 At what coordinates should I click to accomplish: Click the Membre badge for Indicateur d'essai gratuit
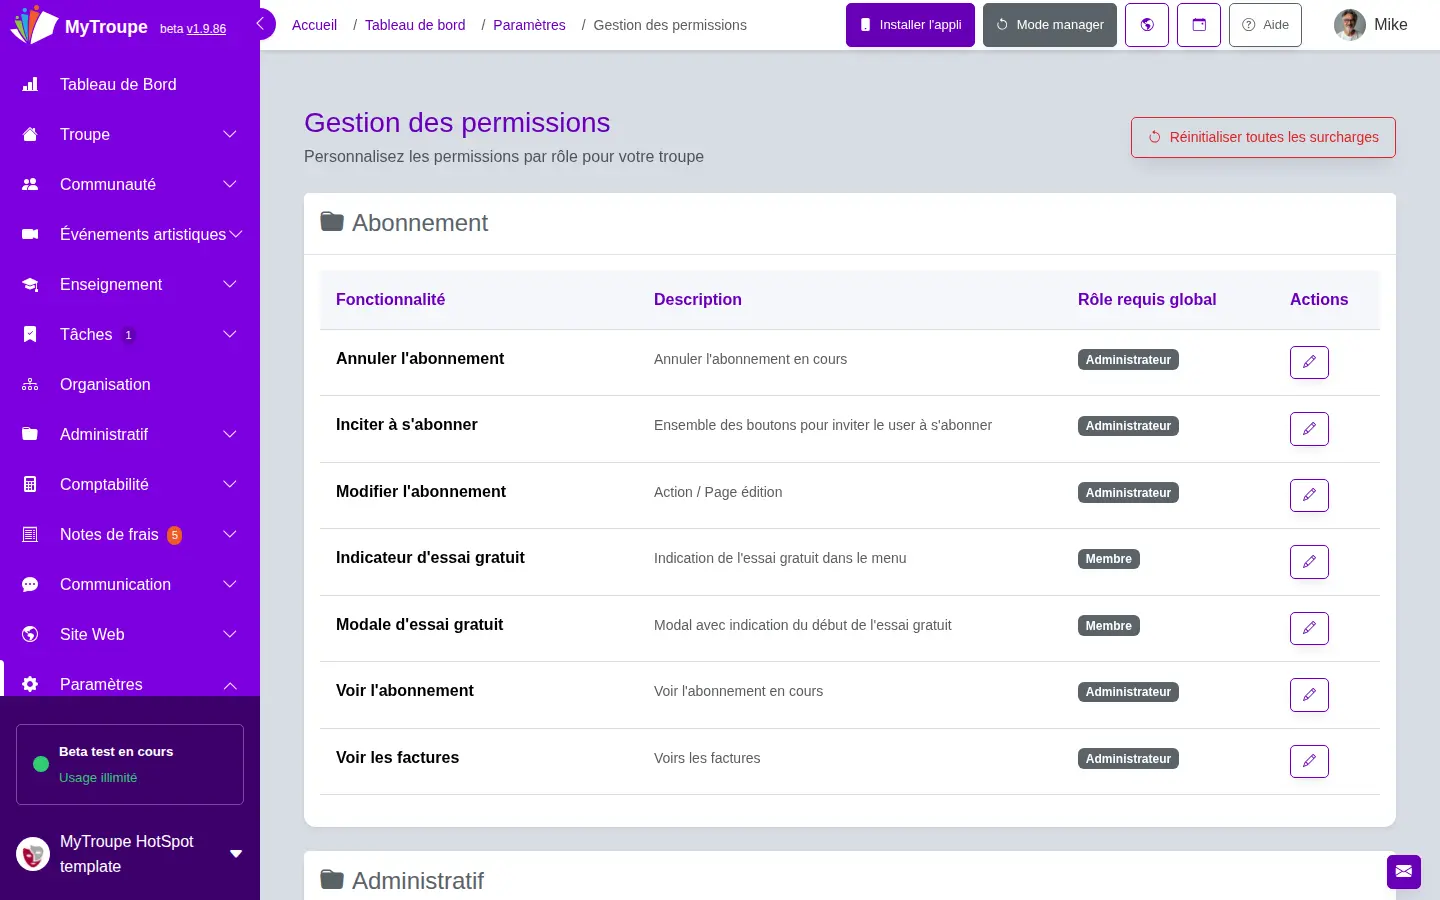1109,559
